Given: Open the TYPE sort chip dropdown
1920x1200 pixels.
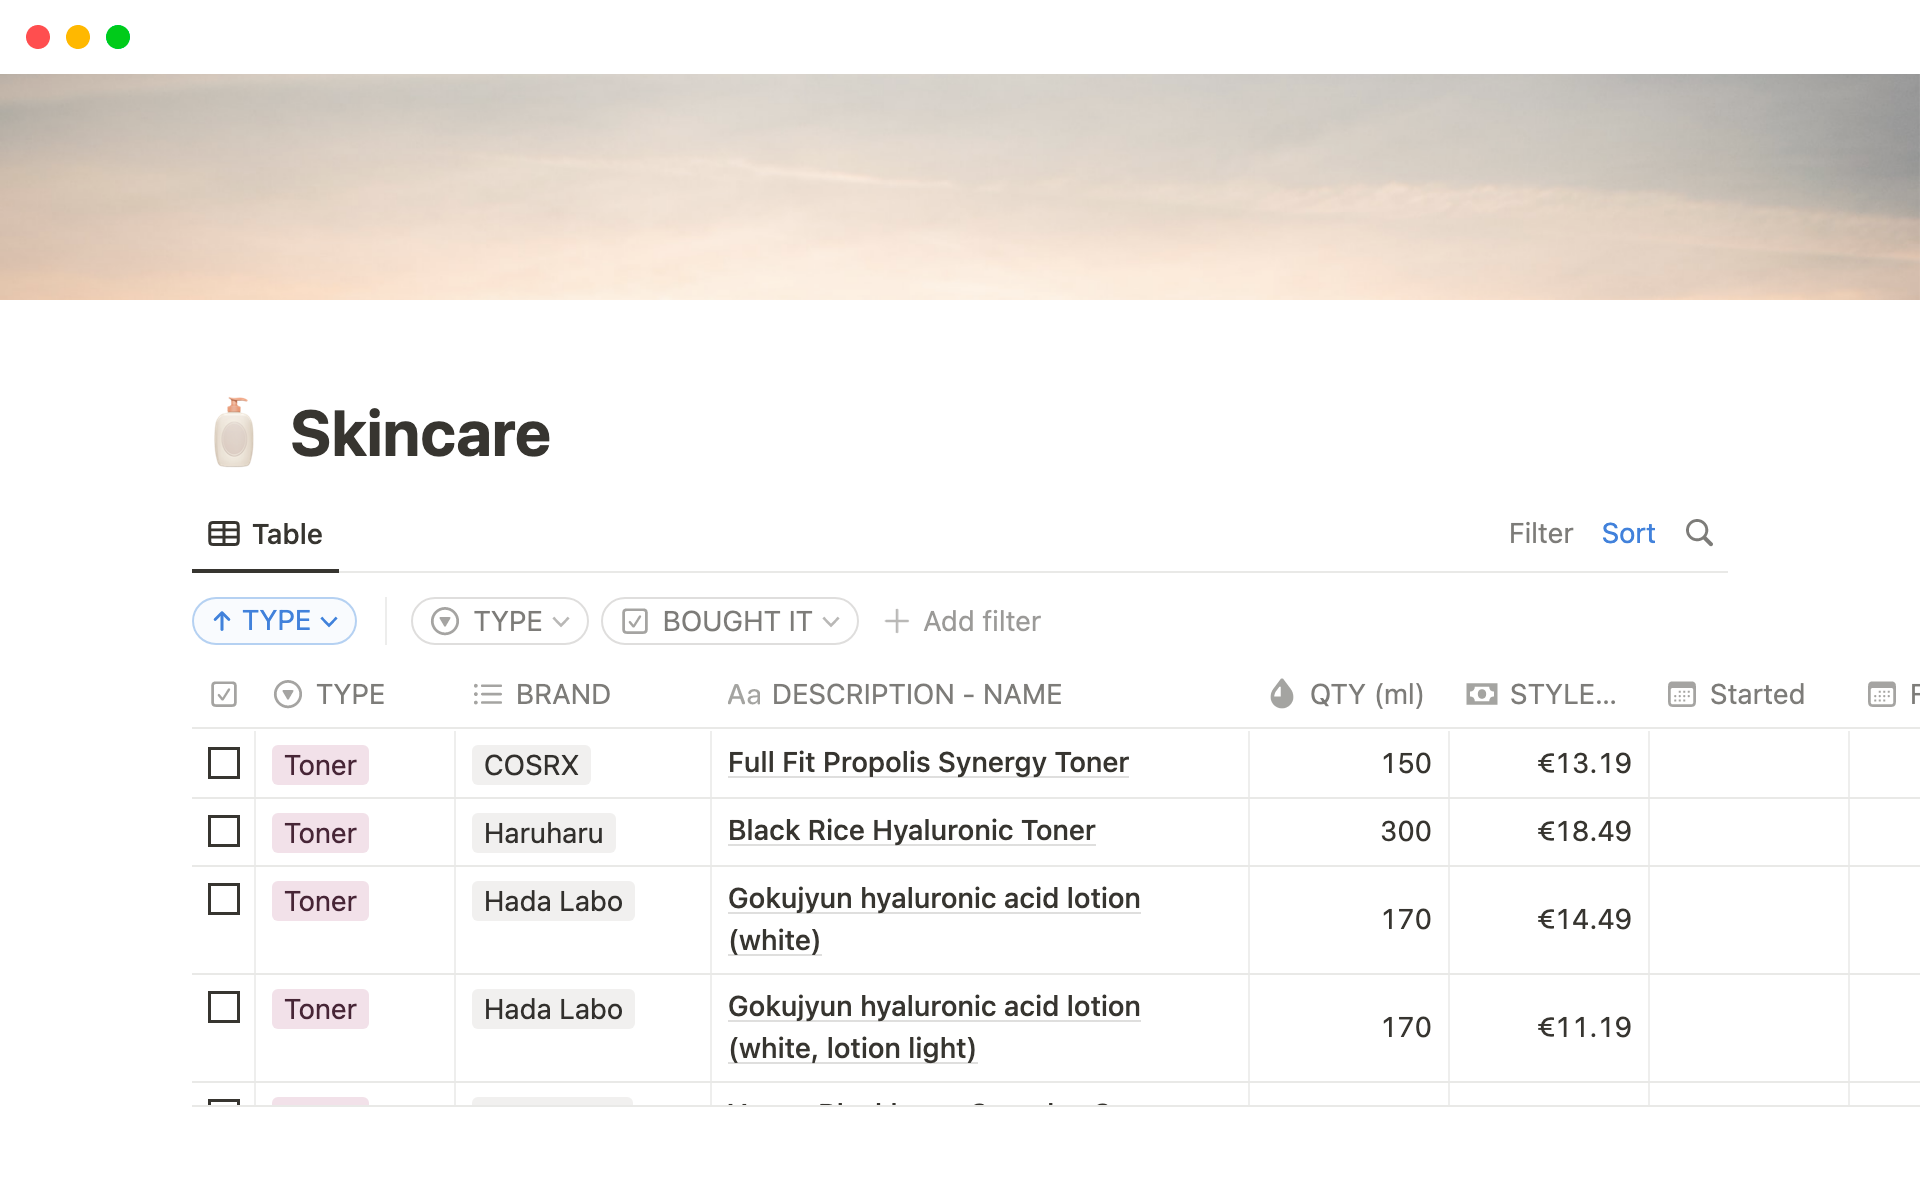Looking at the screenshot, I should click(x=274, y=620).
